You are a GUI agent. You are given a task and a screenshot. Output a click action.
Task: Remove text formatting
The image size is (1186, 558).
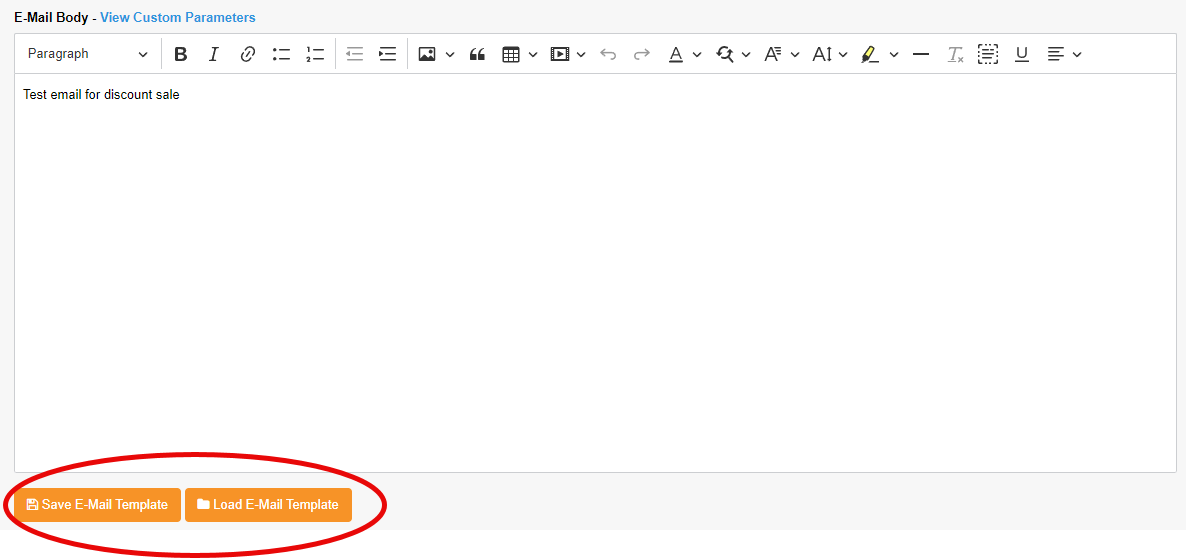click(x=955, y=54)
